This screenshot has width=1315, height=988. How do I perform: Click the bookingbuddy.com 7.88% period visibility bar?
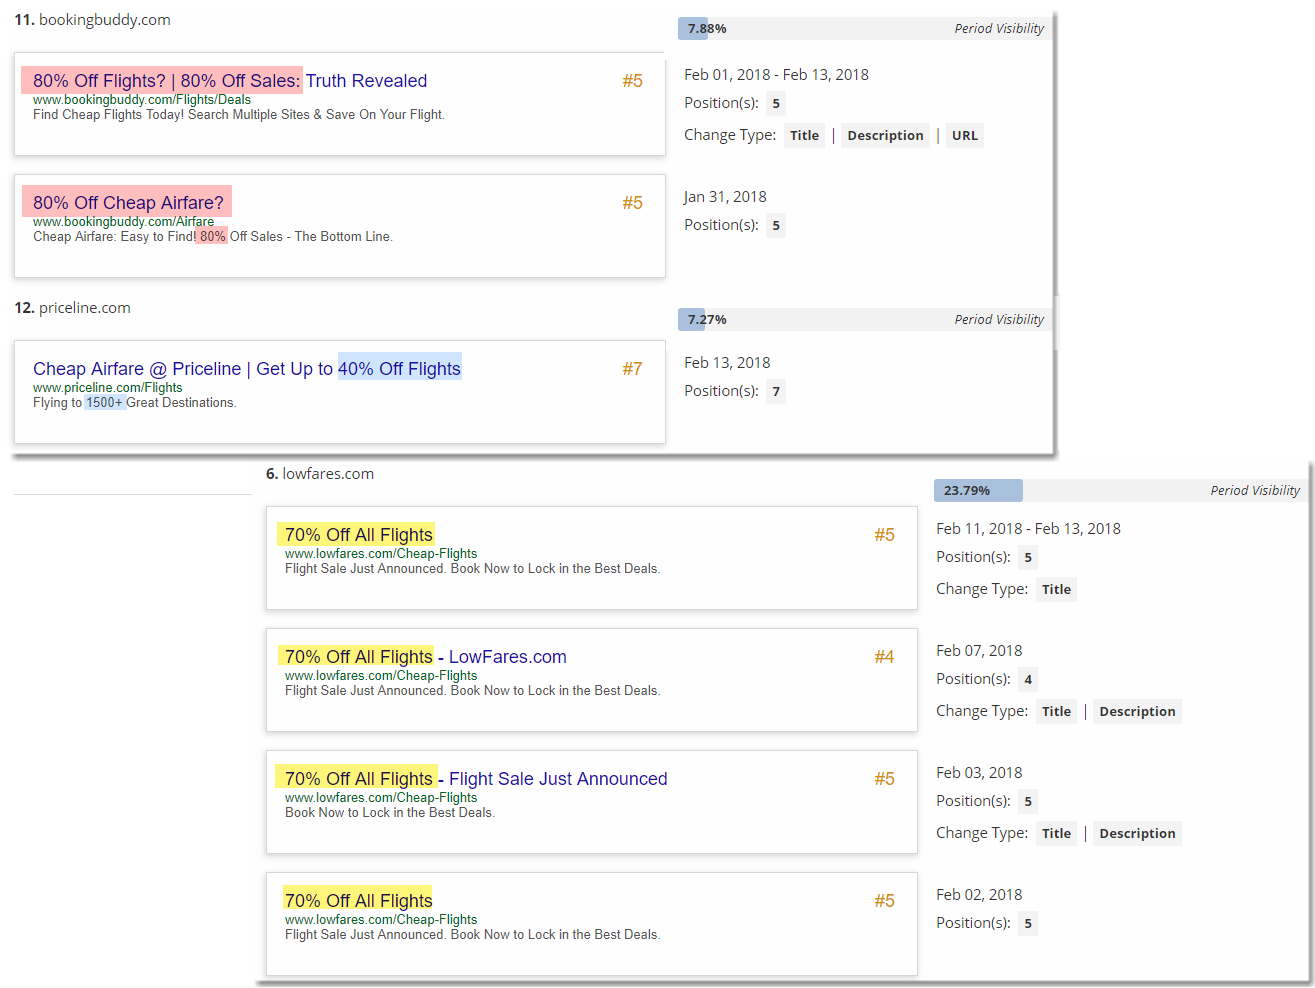tap(864, 29)
